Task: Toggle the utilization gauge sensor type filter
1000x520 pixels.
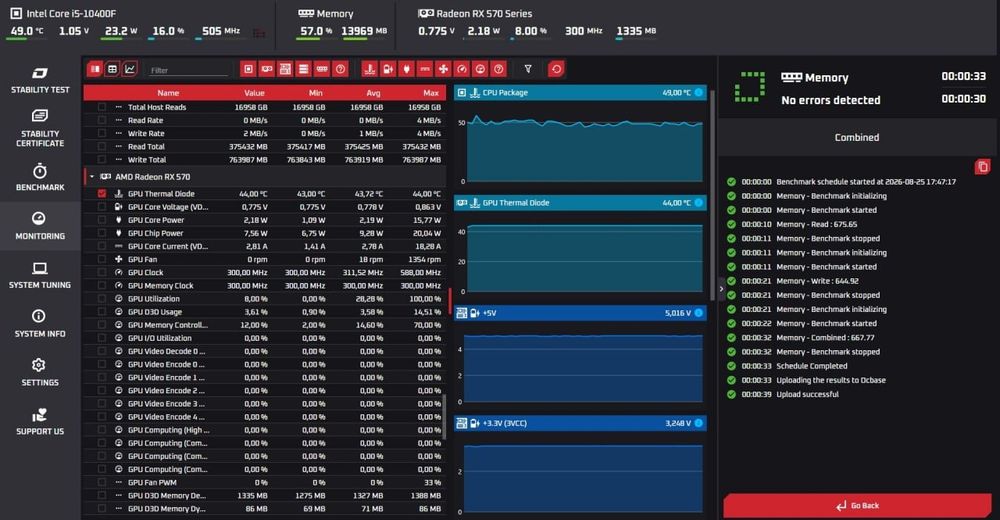Action: 480,69
